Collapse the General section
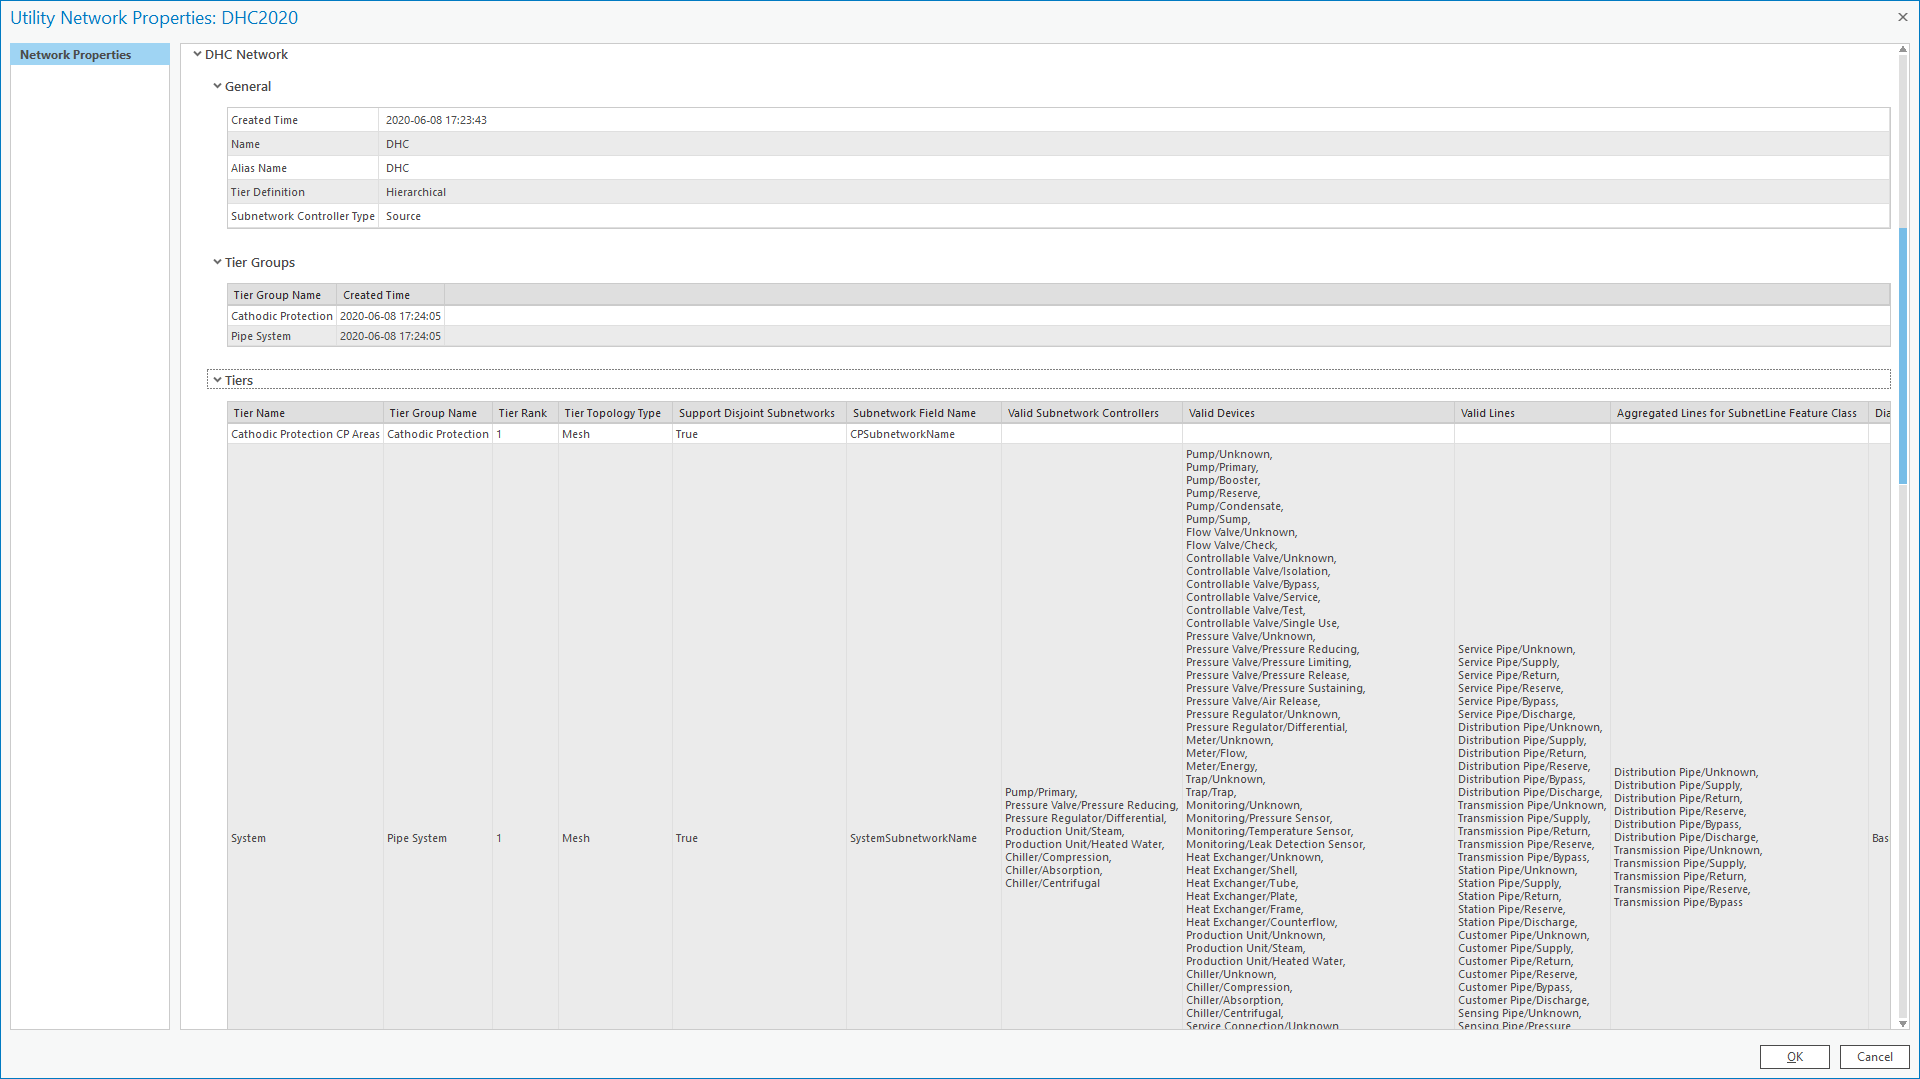The height and width of the screenshot is (1079, 1920). (x=217, y=86)
